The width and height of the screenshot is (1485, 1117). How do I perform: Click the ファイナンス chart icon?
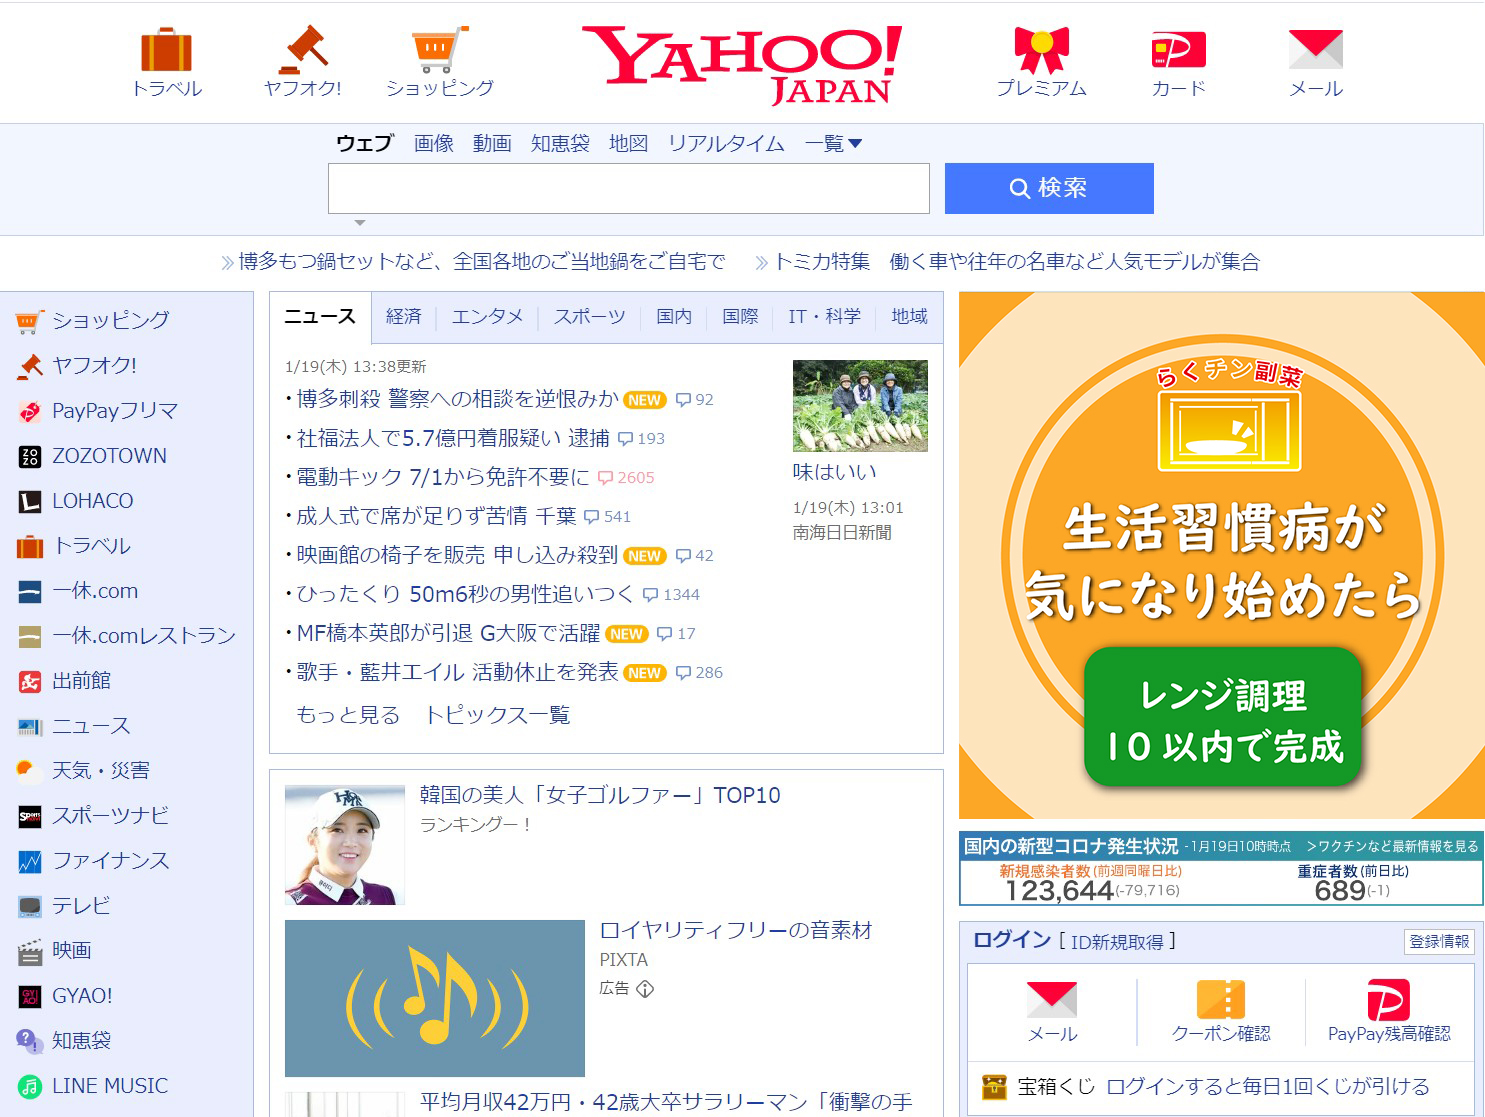[30, 862]
